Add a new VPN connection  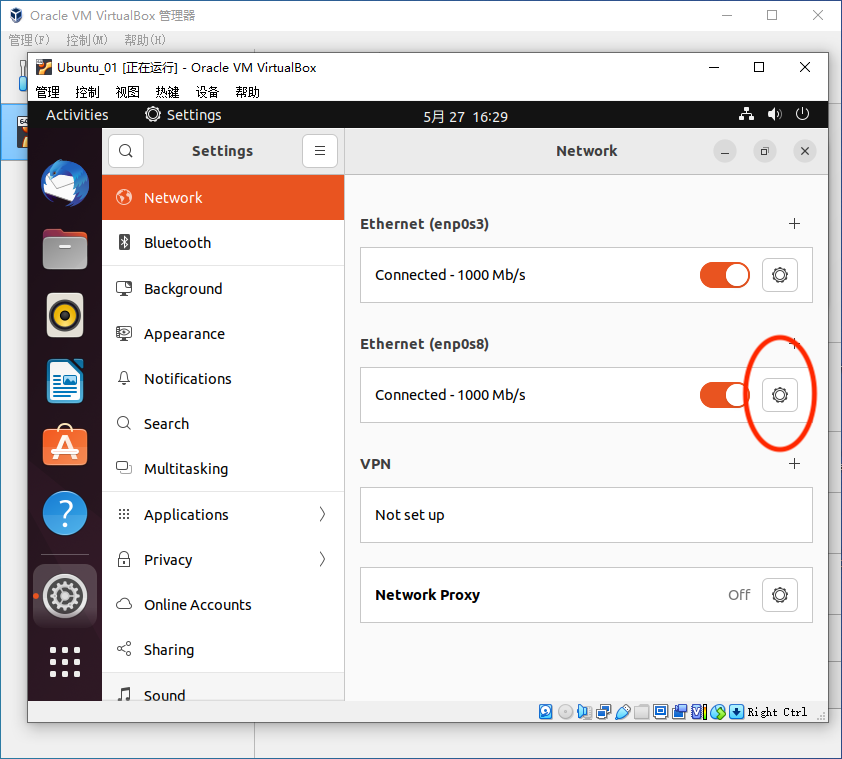tap(794, 464)
